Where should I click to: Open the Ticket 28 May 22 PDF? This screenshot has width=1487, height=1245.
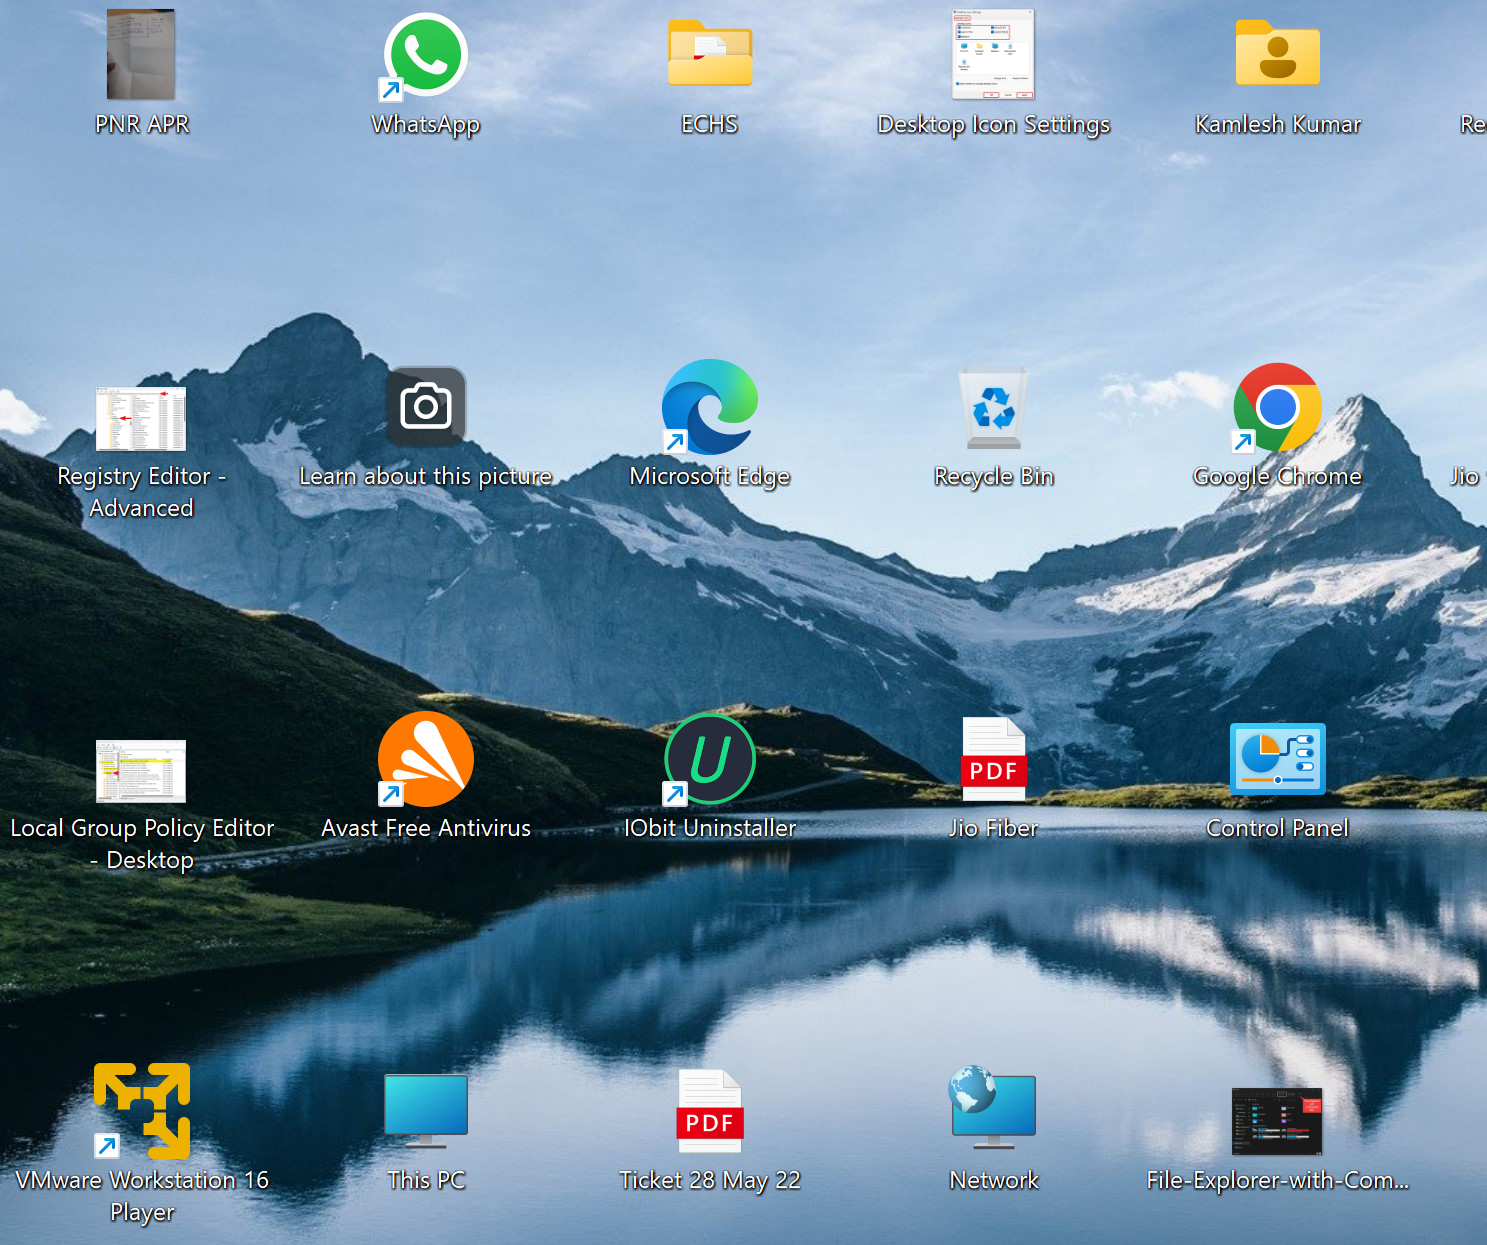click(x=710, y=1111)
